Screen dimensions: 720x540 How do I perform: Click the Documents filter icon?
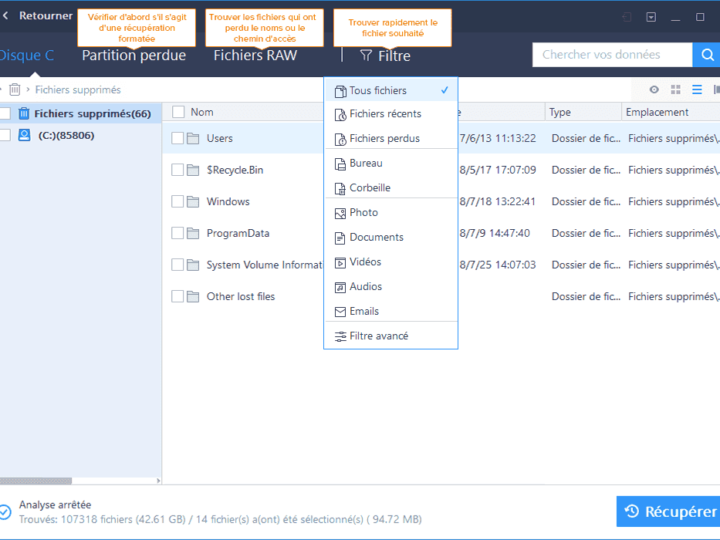(x=340, y=238)
